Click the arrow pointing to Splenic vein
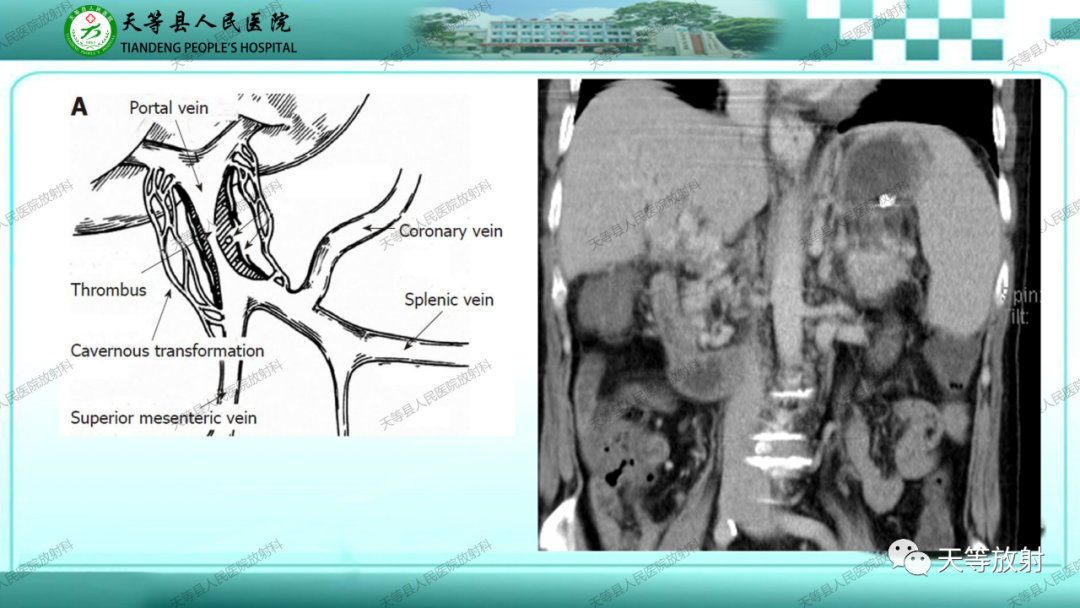Viewport: 1080px width, 608px height. click(x=424, y=329)
